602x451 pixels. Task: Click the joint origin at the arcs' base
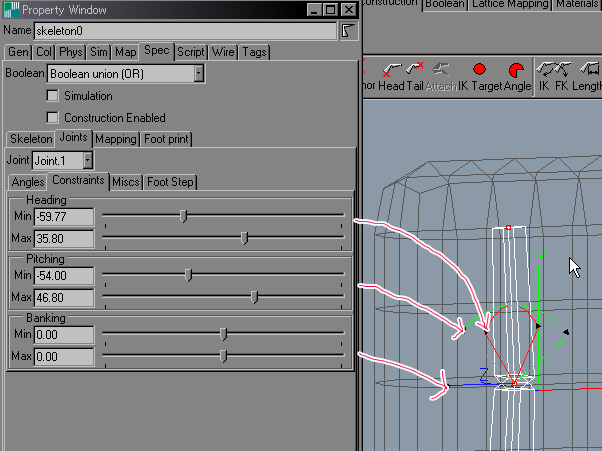click(x=514, y=383)
